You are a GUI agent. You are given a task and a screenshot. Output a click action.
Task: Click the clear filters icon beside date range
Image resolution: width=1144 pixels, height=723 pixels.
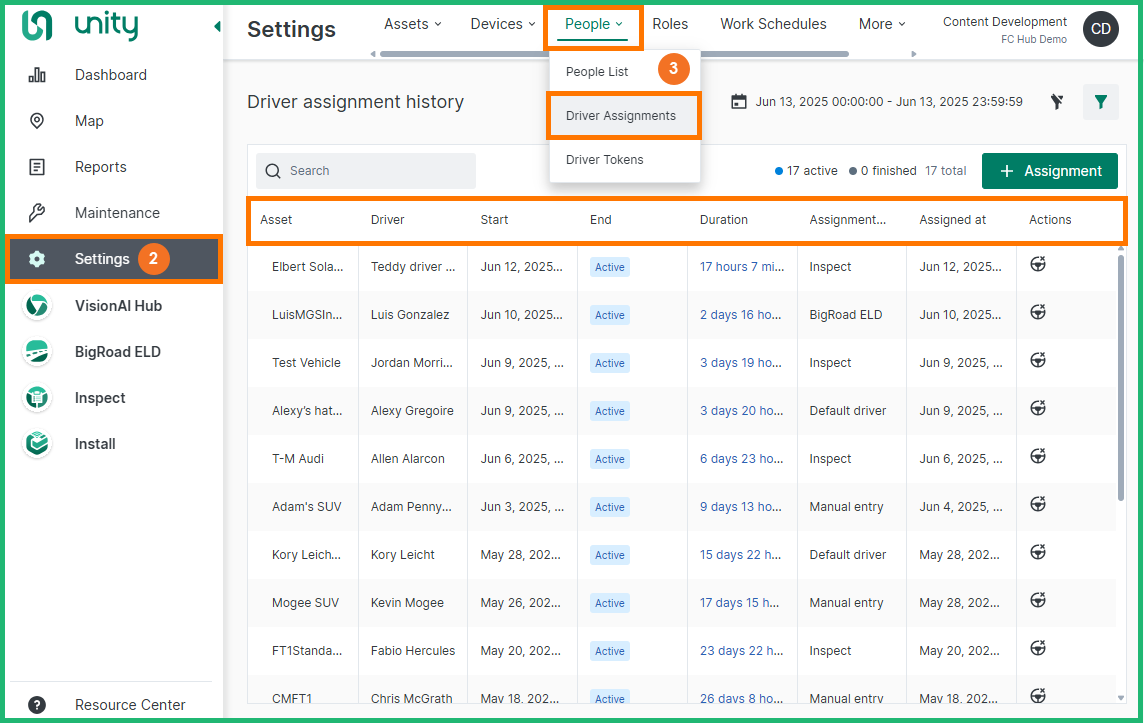coord(1057,102)
